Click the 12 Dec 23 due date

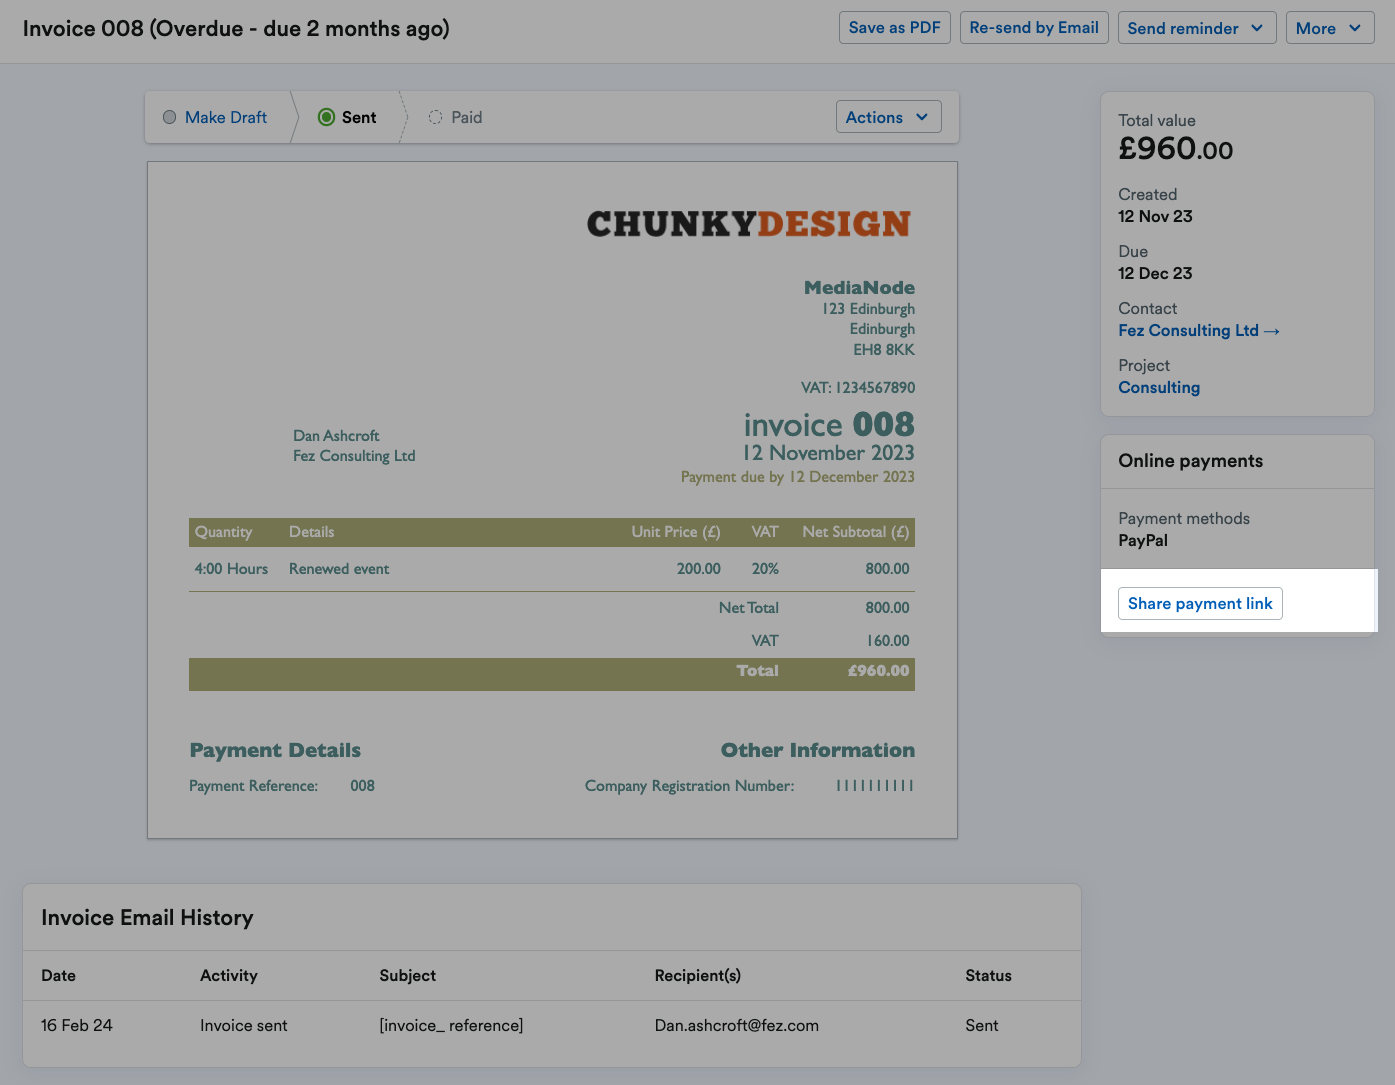(x=1155, y=273)
